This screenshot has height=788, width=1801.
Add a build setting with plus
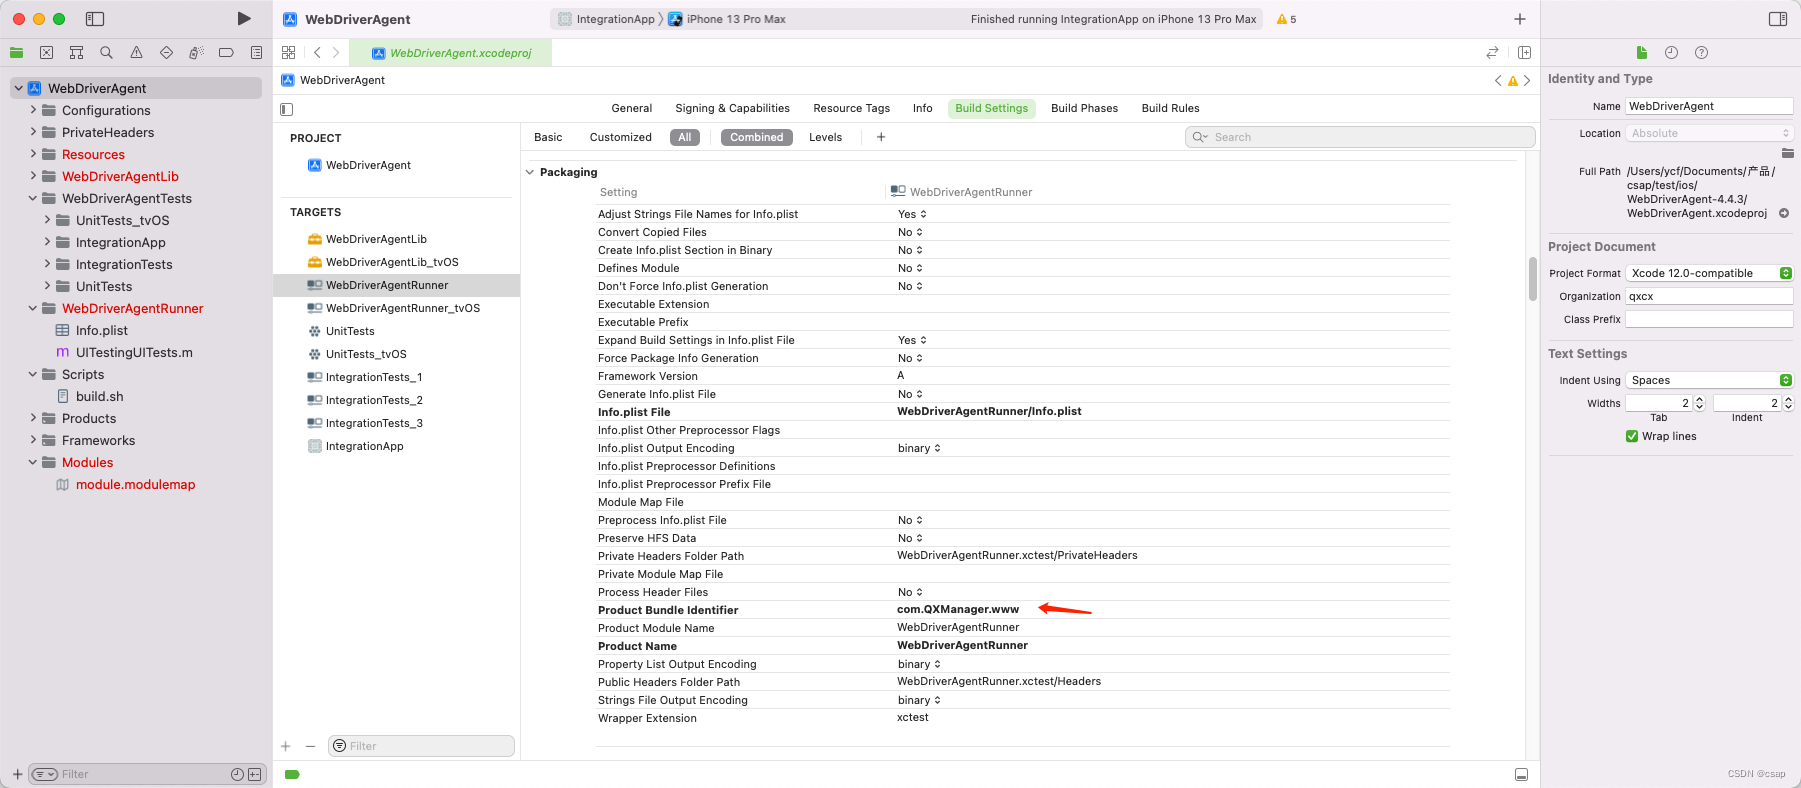coord(881,137)
